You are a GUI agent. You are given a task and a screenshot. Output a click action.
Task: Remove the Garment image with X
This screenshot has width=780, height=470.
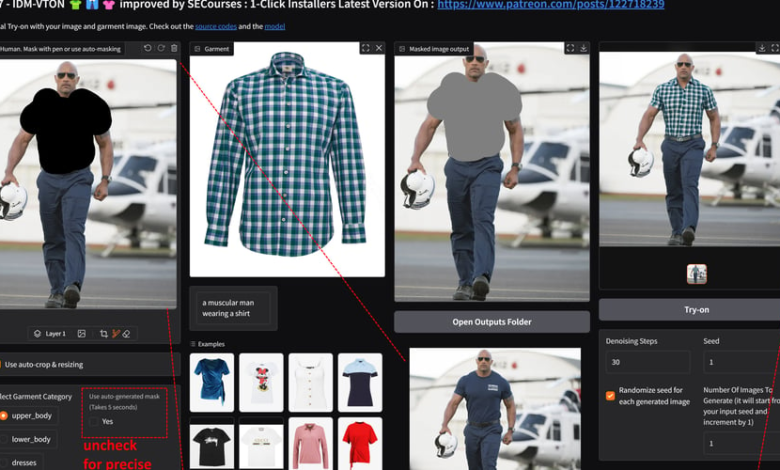(379, 48)
